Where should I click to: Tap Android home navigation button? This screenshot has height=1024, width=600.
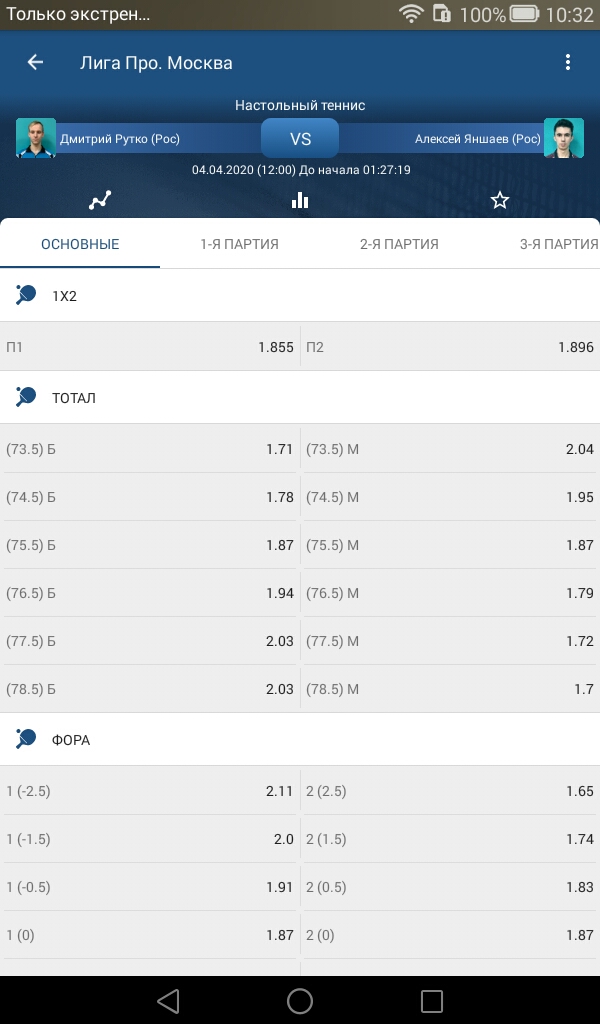click(x=300, y=1000)
